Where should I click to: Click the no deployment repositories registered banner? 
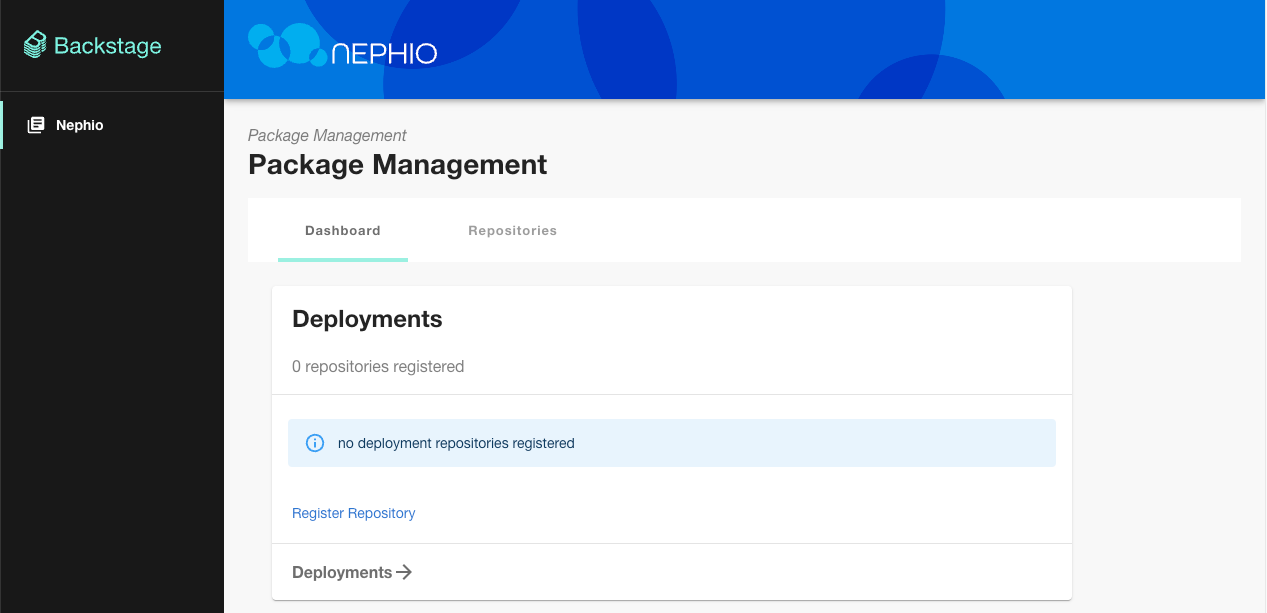672,442
